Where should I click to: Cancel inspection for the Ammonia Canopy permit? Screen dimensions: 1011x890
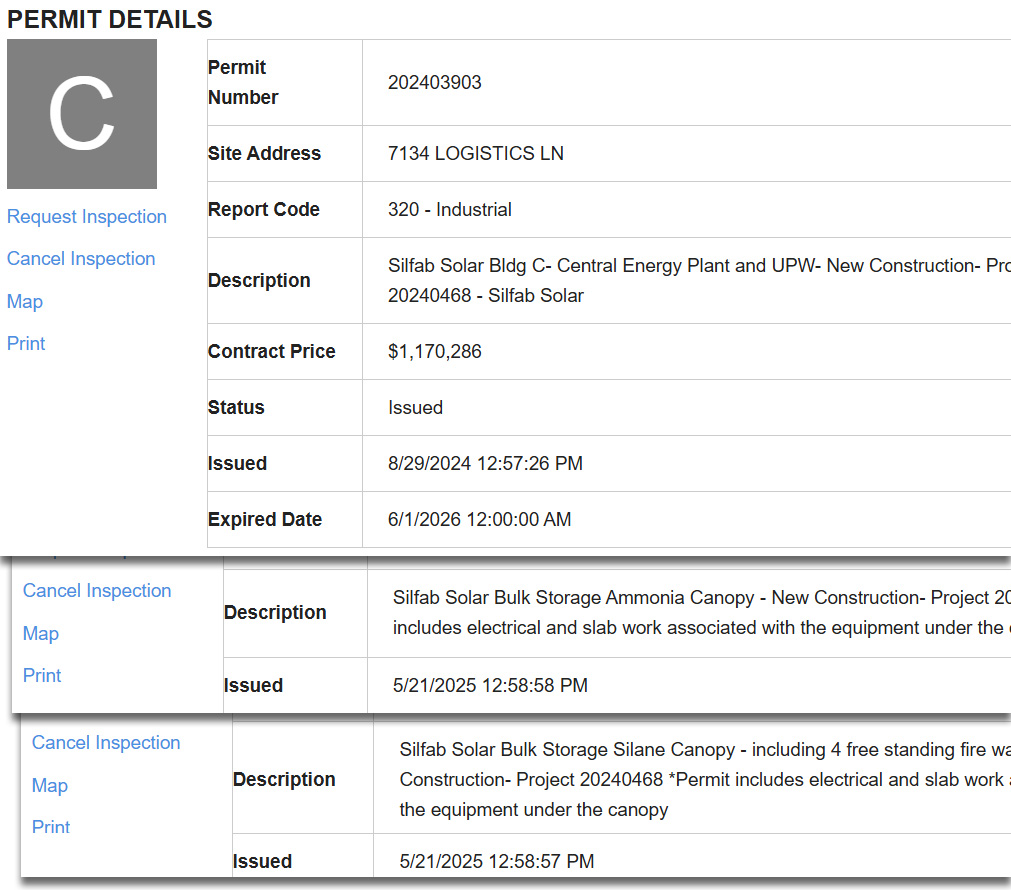pyautogui.click(x=97, y=591)
